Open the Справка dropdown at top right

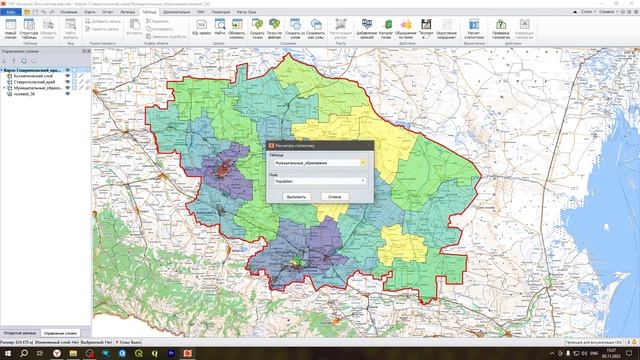point(608,12)
